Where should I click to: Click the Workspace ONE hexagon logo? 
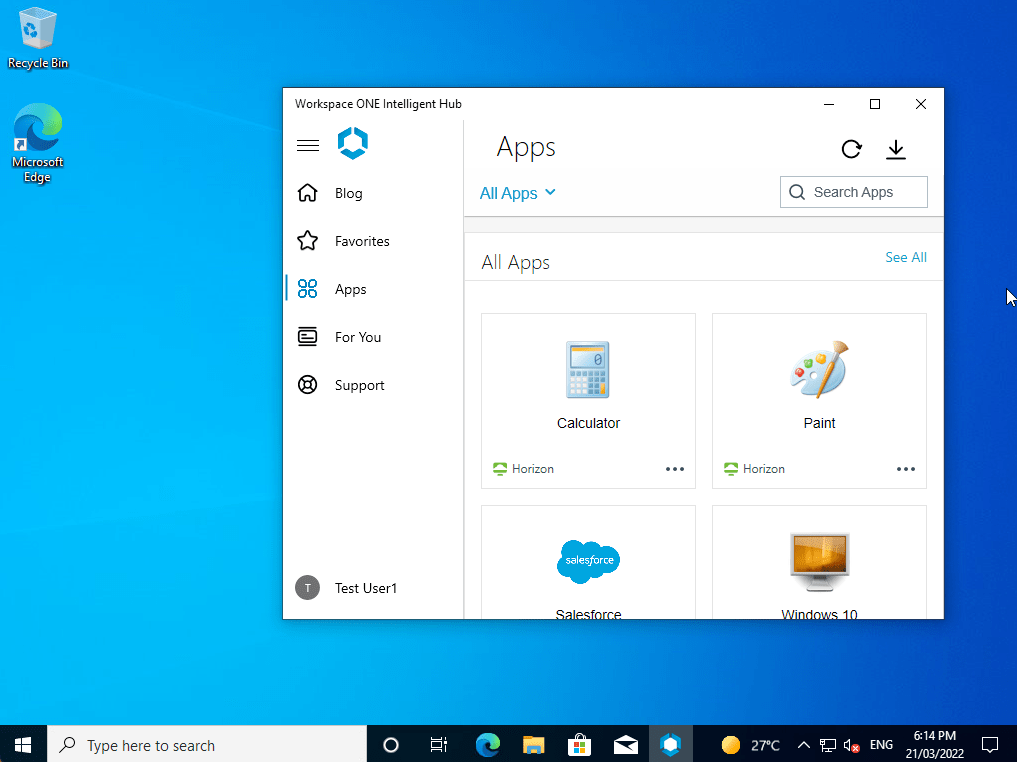[353, 144]
